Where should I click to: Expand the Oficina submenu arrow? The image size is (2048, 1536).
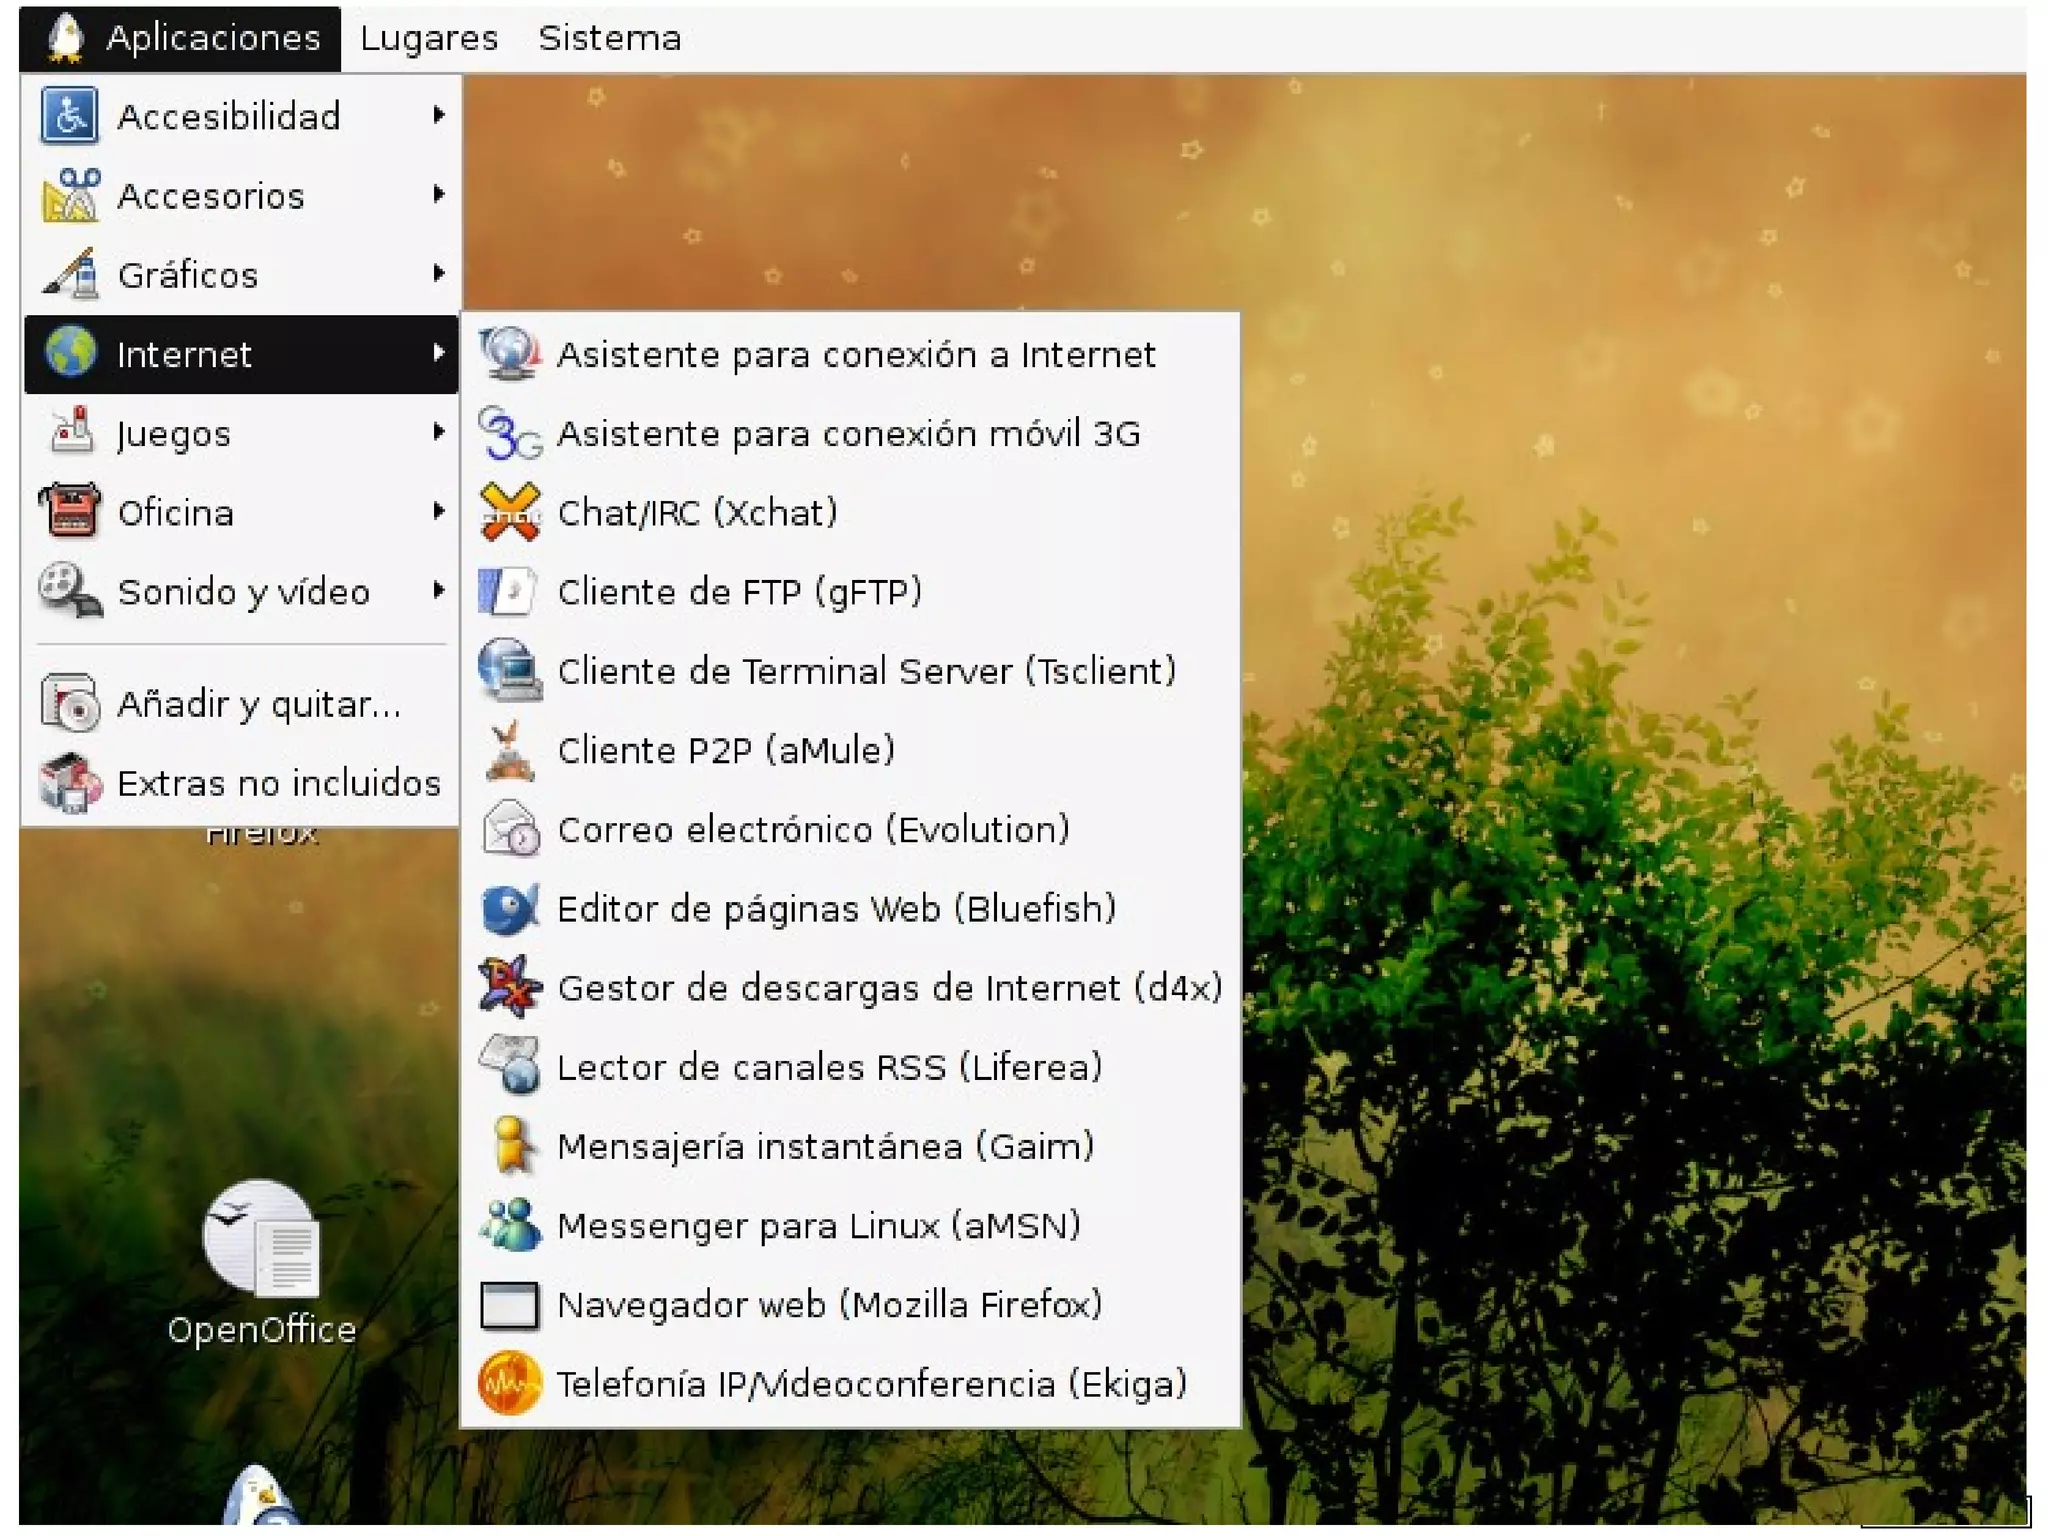[438, 512]
